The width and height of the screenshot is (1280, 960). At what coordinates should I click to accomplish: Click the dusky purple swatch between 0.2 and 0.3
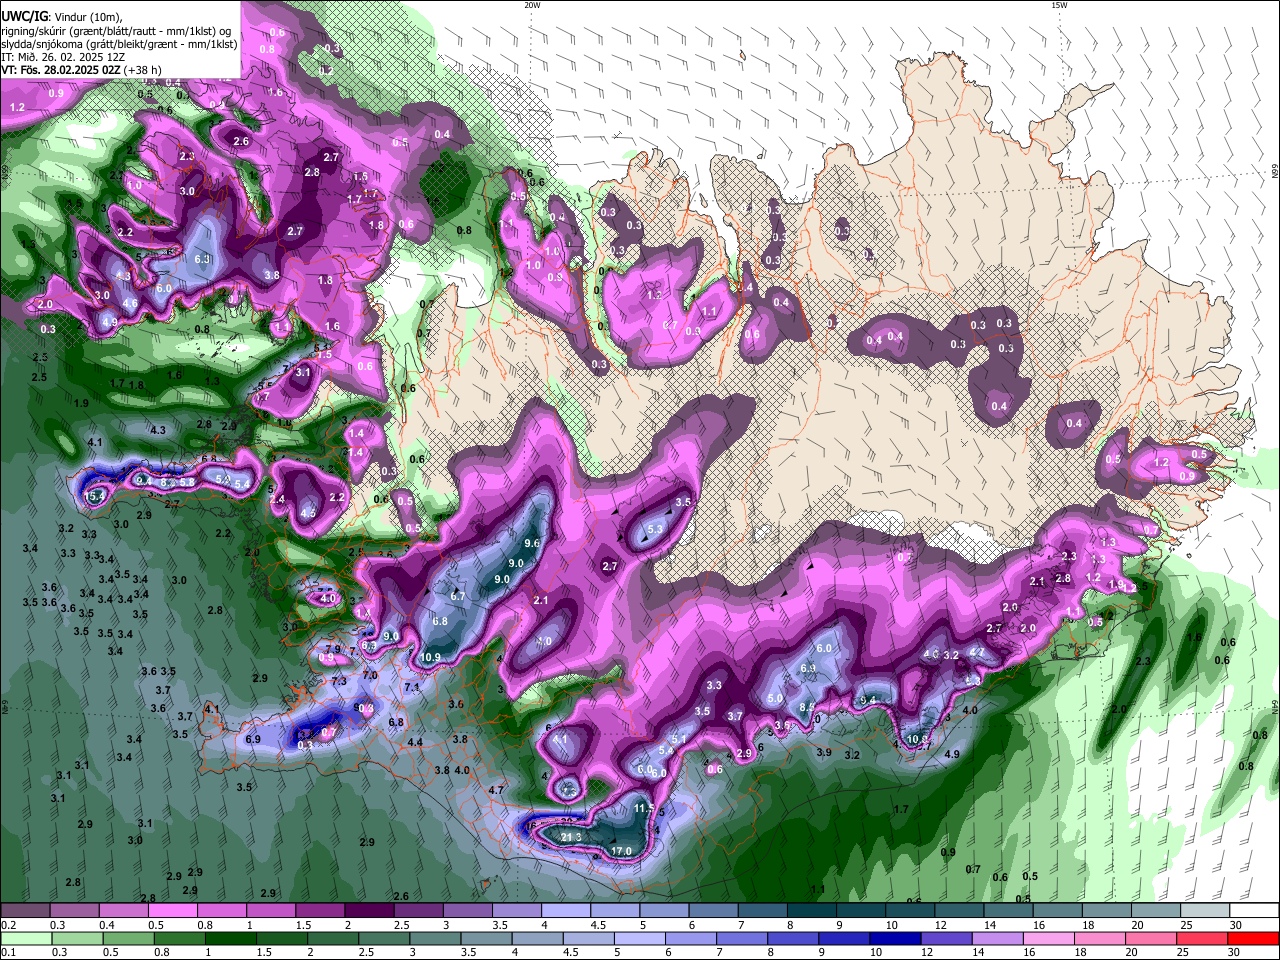click(x=26, y=911)
